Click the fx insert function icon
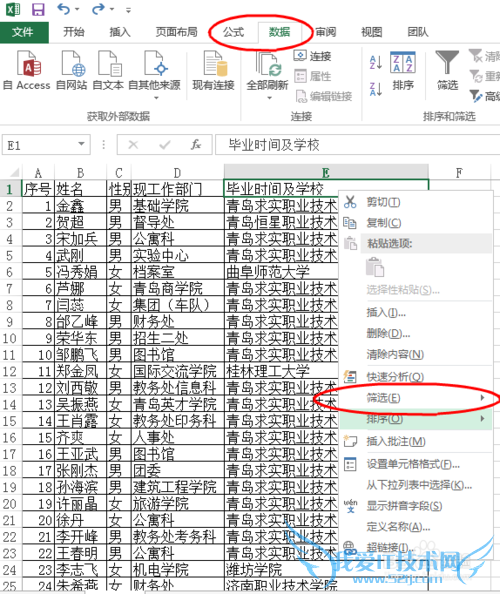 coord(196,144)
